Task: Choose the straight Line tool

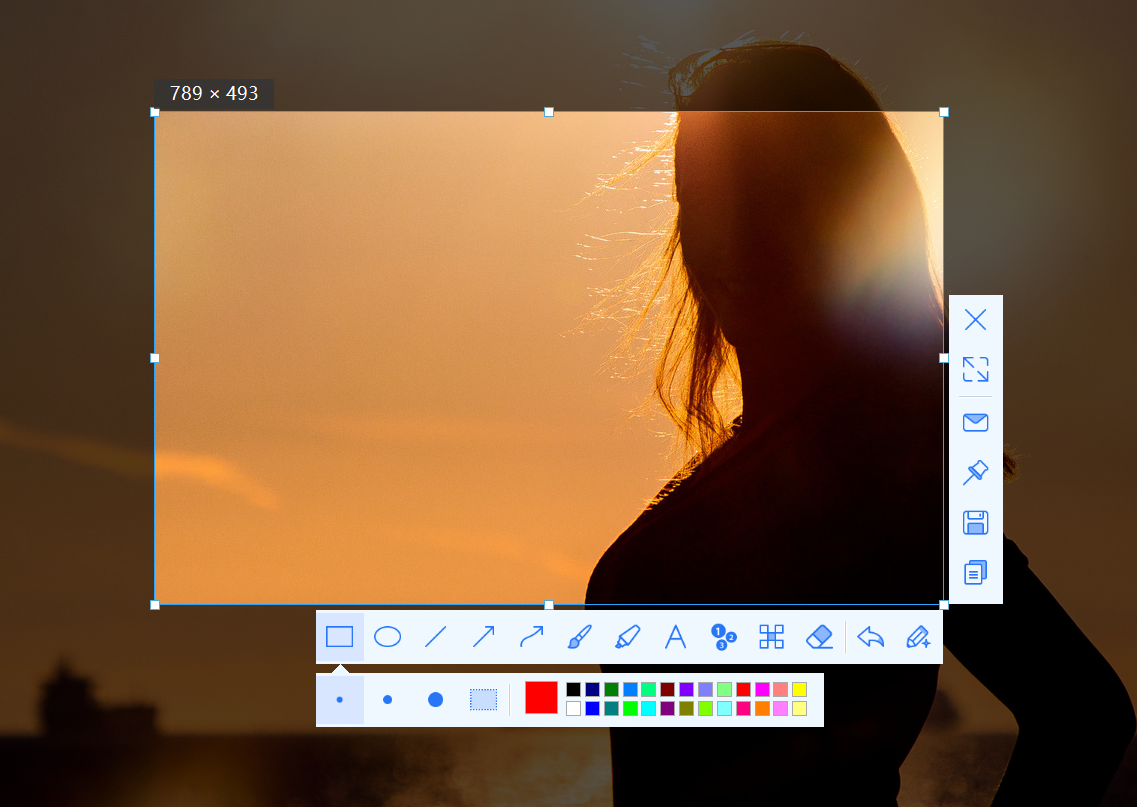Action: 435,637
